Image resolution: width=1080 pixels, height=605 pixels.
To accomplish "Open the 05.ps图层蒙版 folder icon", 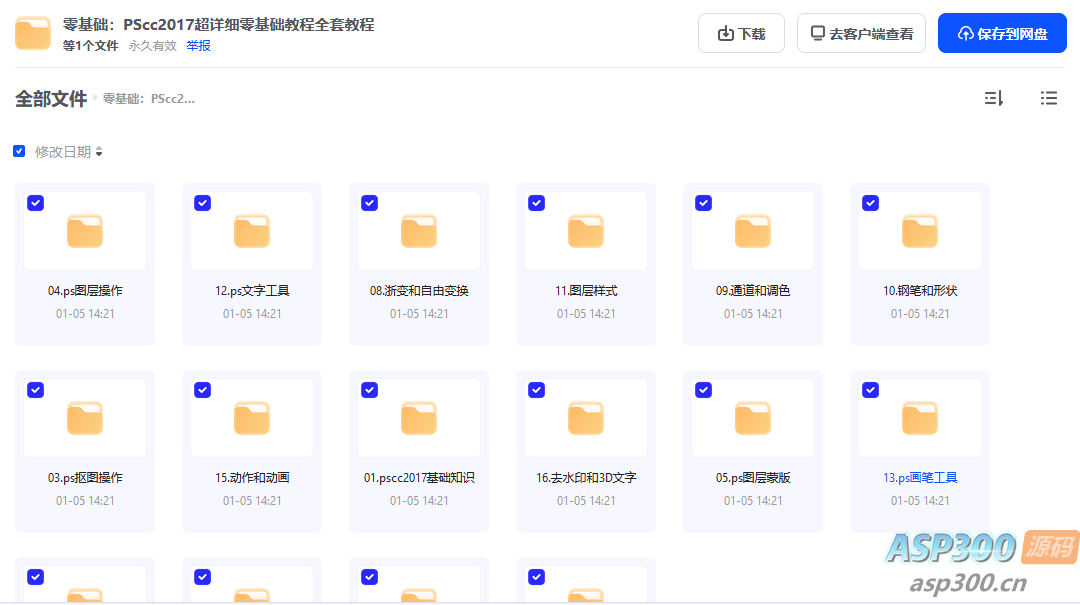I will click(x=753, y=418).
